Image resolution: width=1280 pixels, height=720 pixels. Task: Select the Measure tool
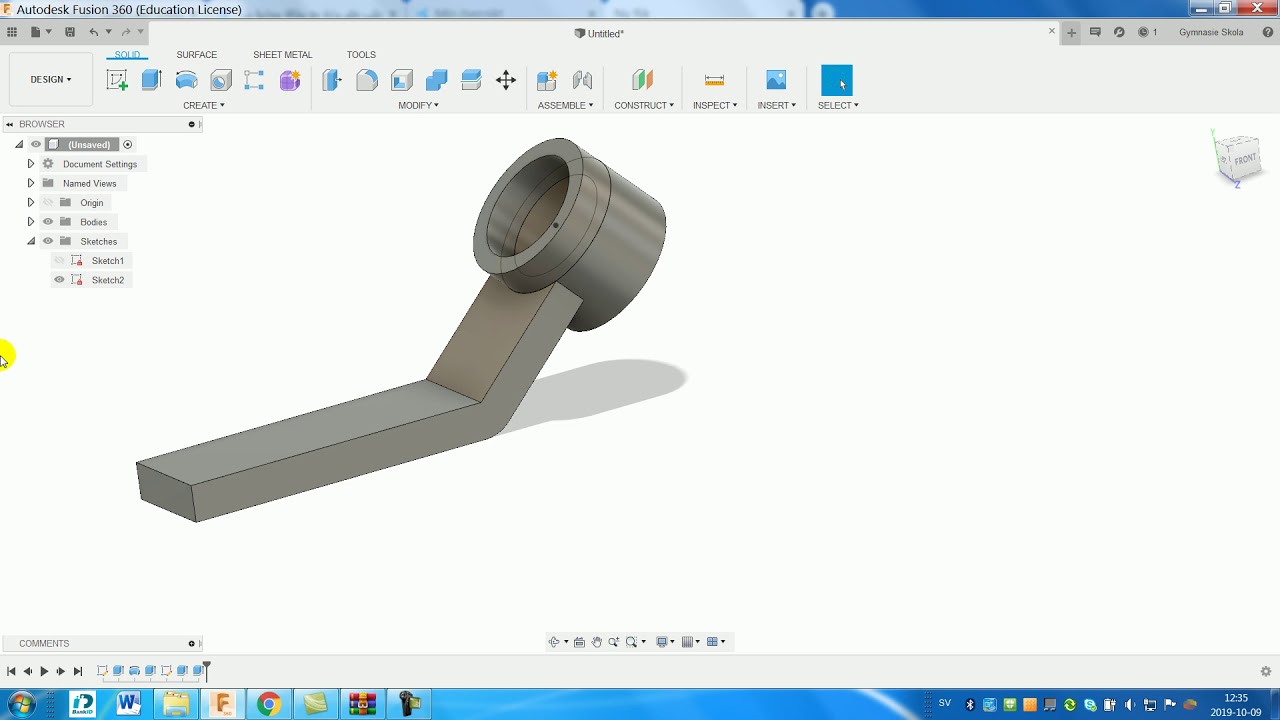(x=714, y=80)
